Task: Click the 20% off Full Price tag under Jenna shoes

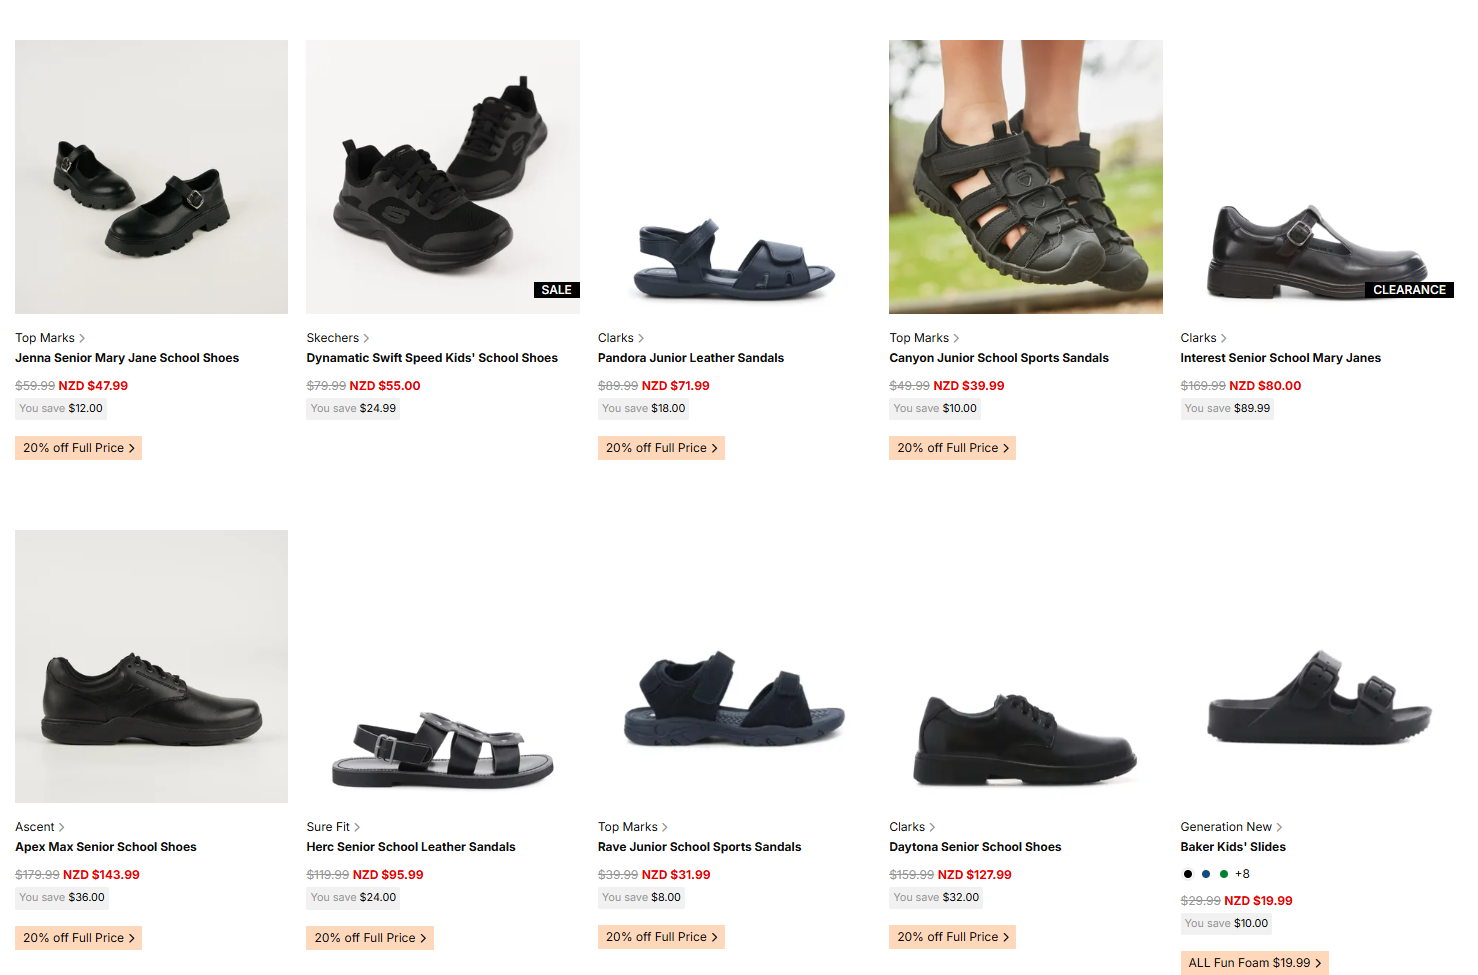Action: pos(78,448)
